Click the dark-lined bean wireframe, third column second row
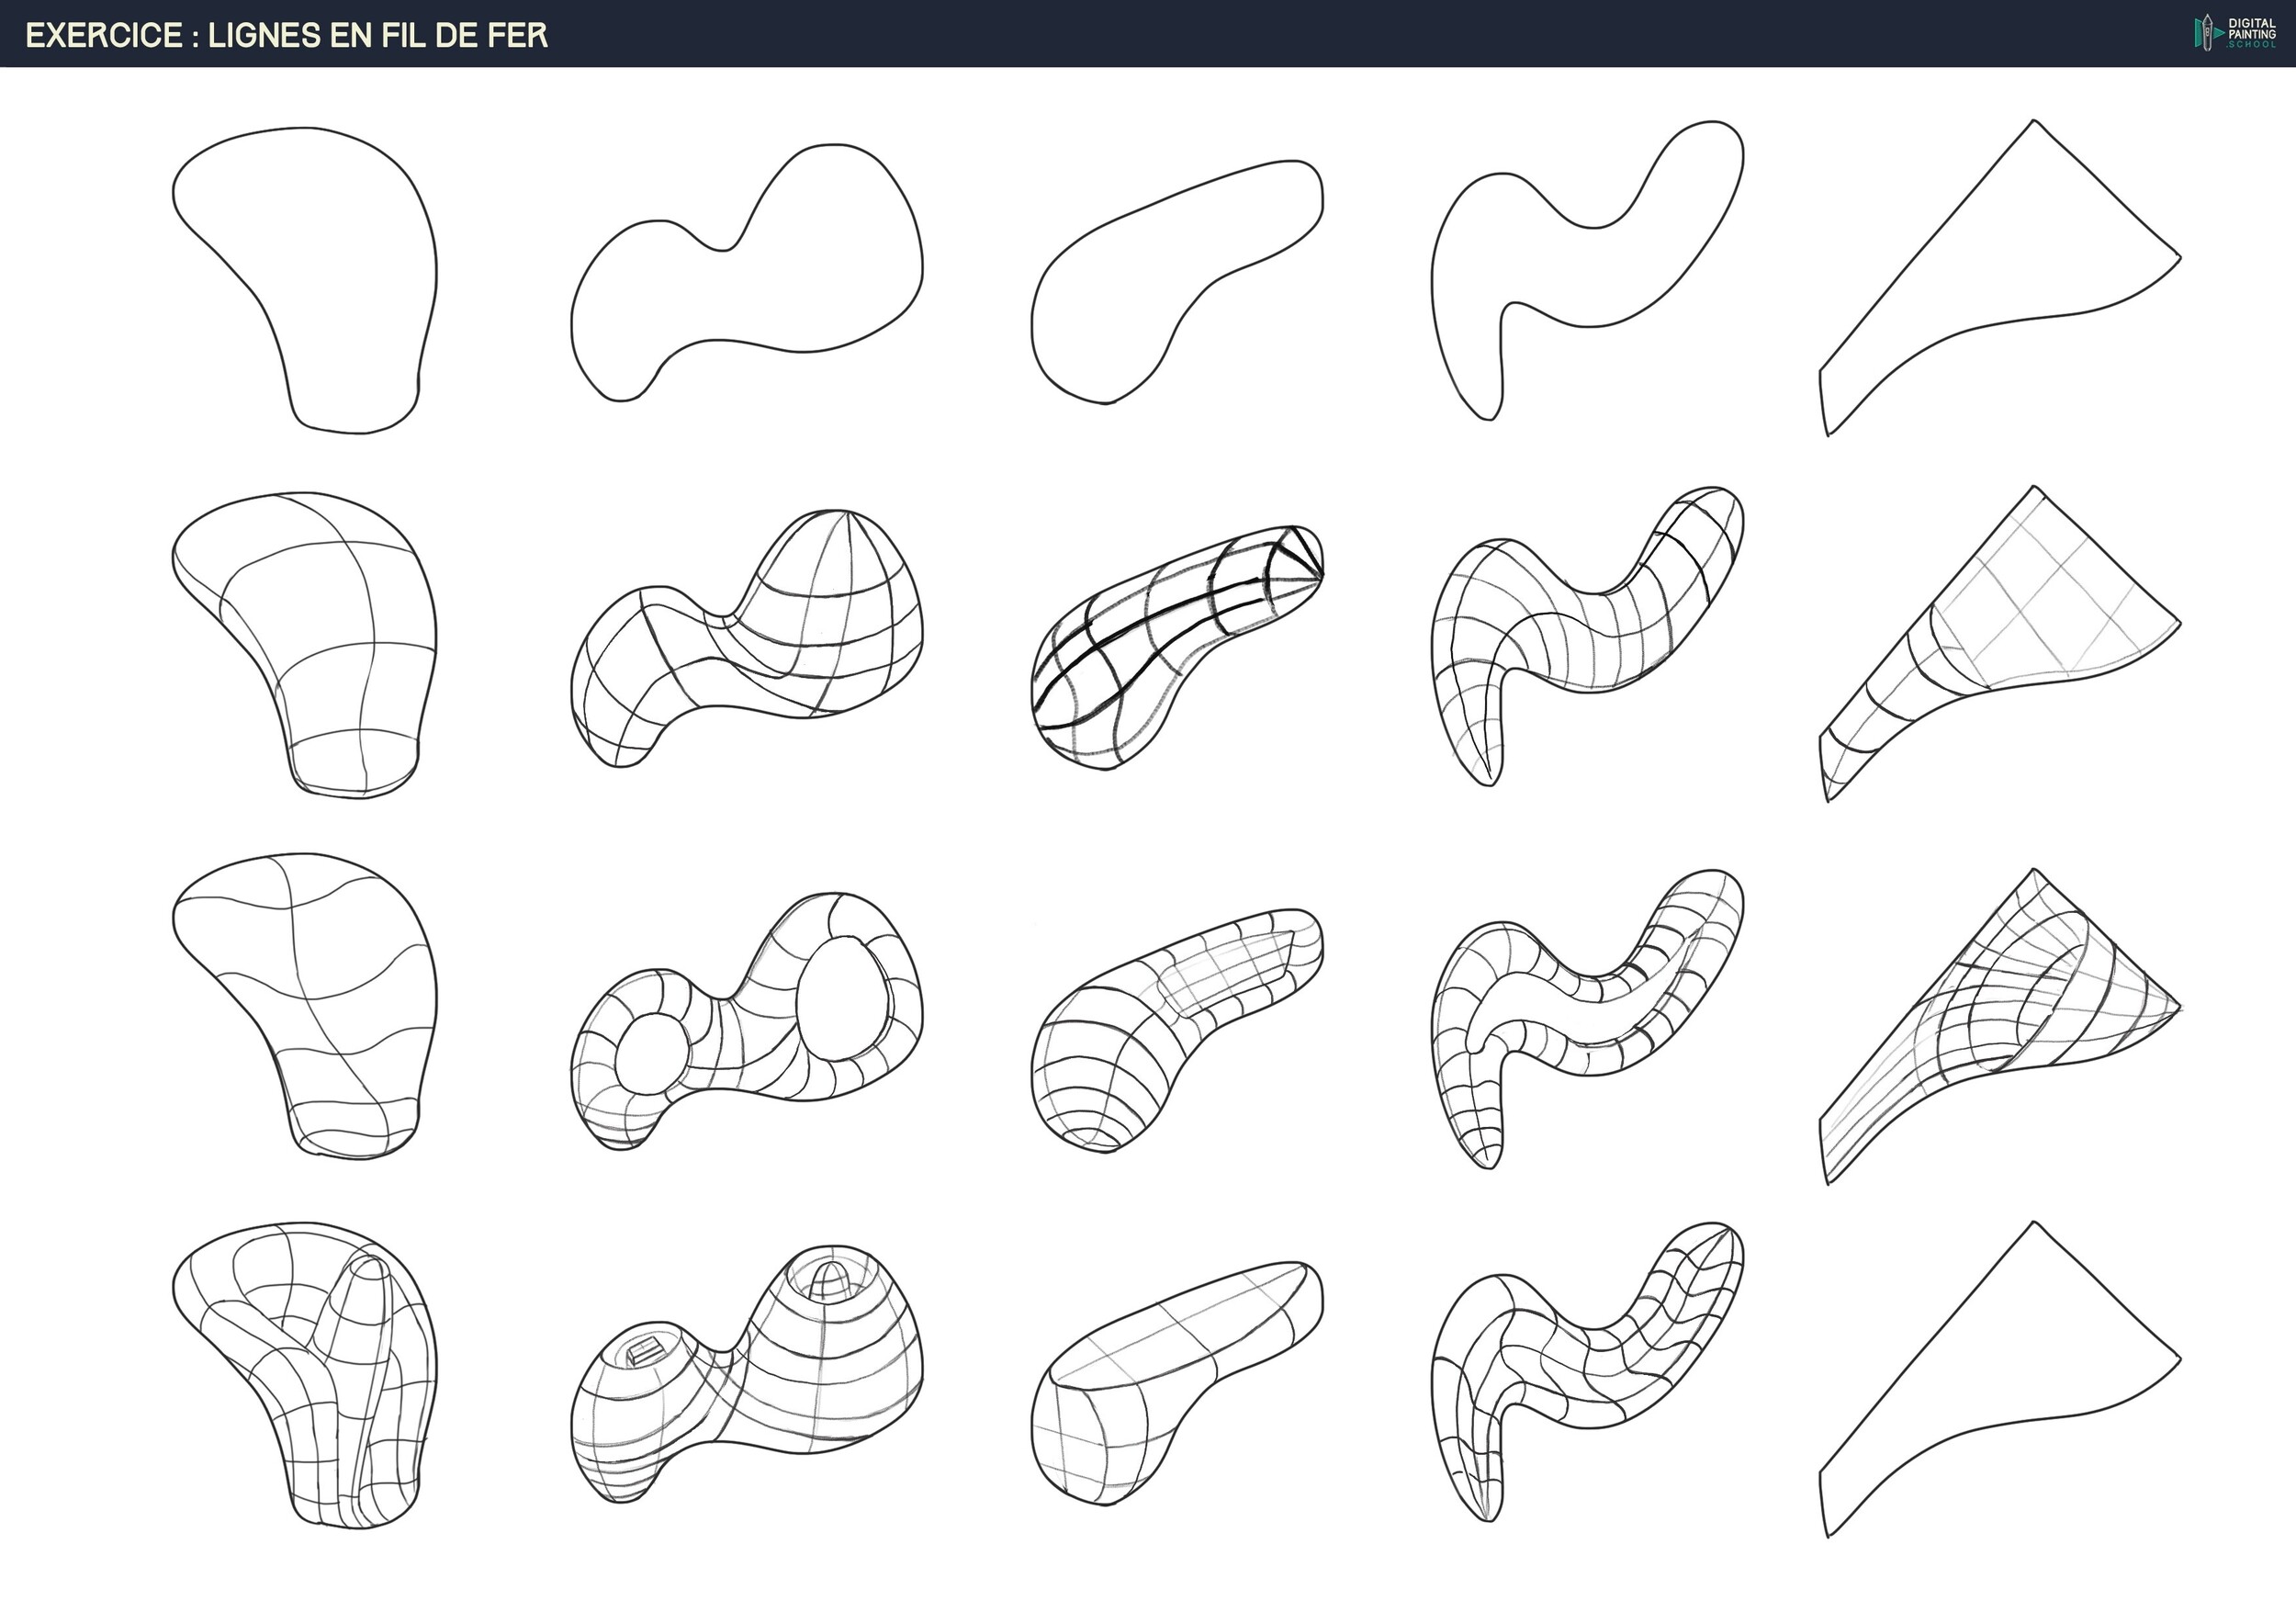The image size is (2296, 1623). [1177, 647]
